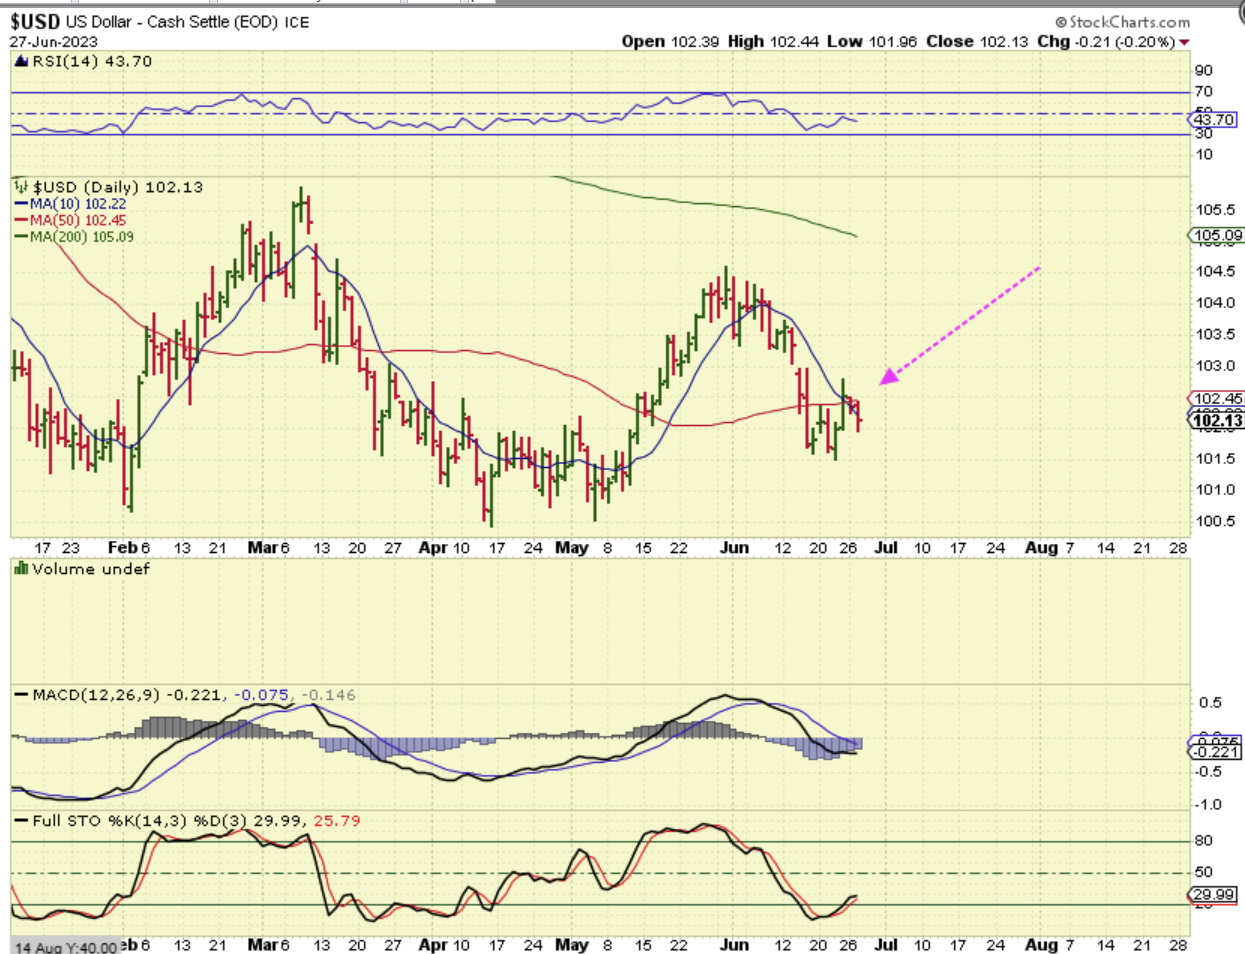
Task: Click the MA(50) 102.45 legend entry
Action: click(x=78, y=220)
